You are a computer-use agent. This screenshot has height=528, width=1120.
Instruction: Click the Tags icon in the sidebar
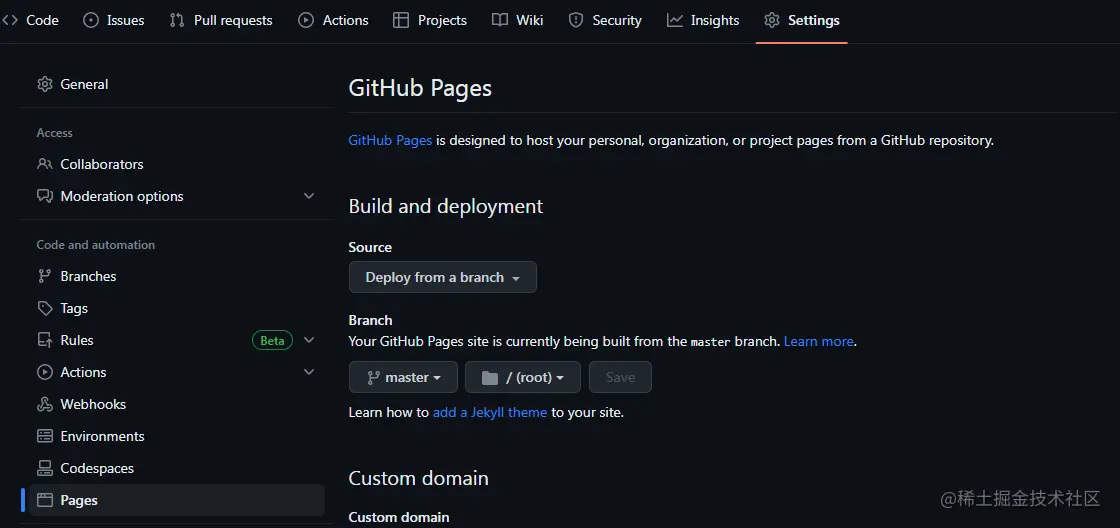(x=45, y=308)
